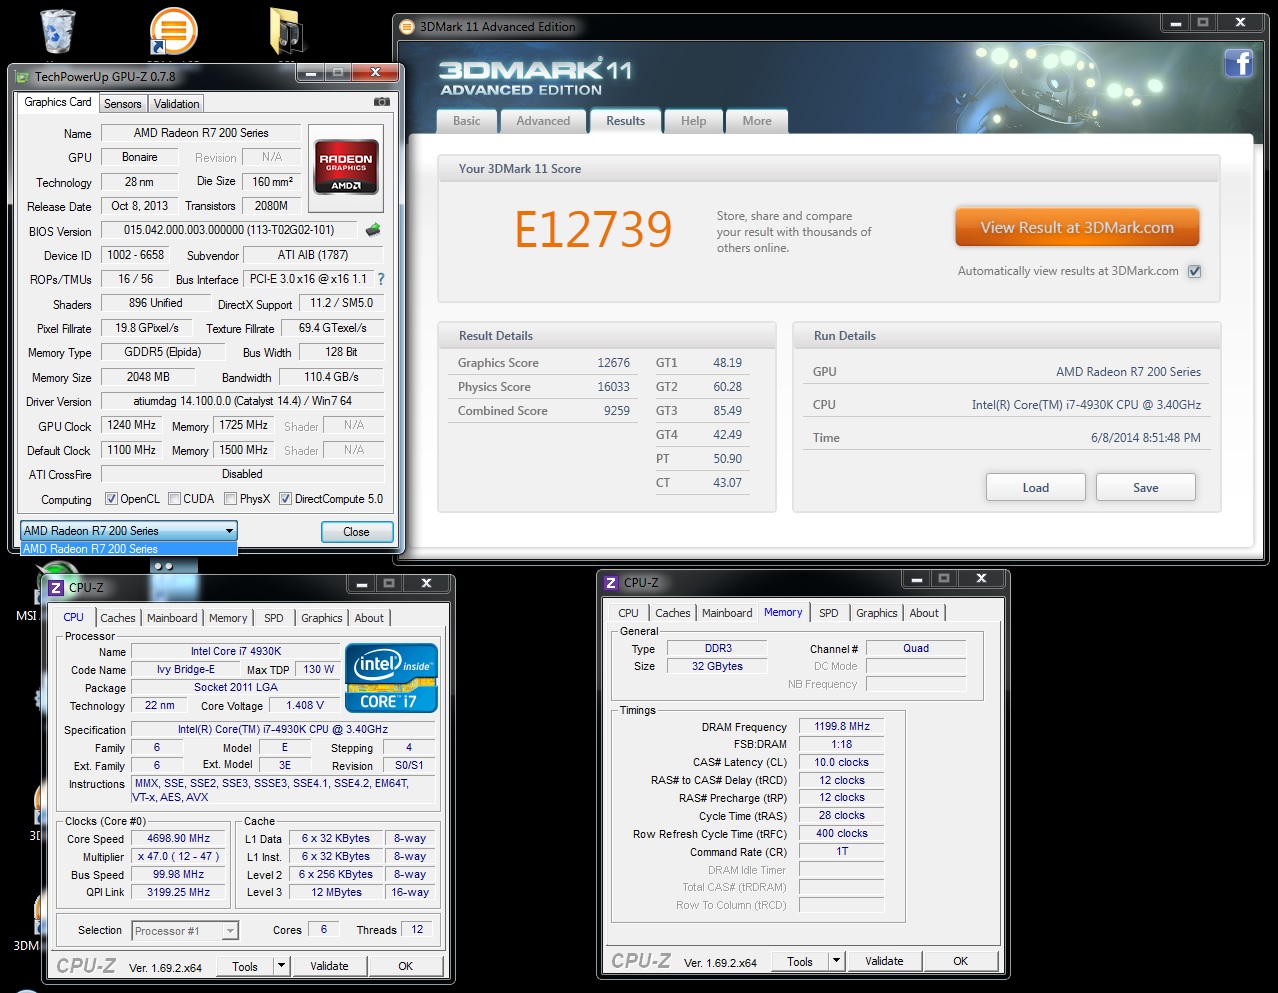Click the Save button in Run Details
This screenshot has height=993, width=1278.
[x=1146, y=487]
